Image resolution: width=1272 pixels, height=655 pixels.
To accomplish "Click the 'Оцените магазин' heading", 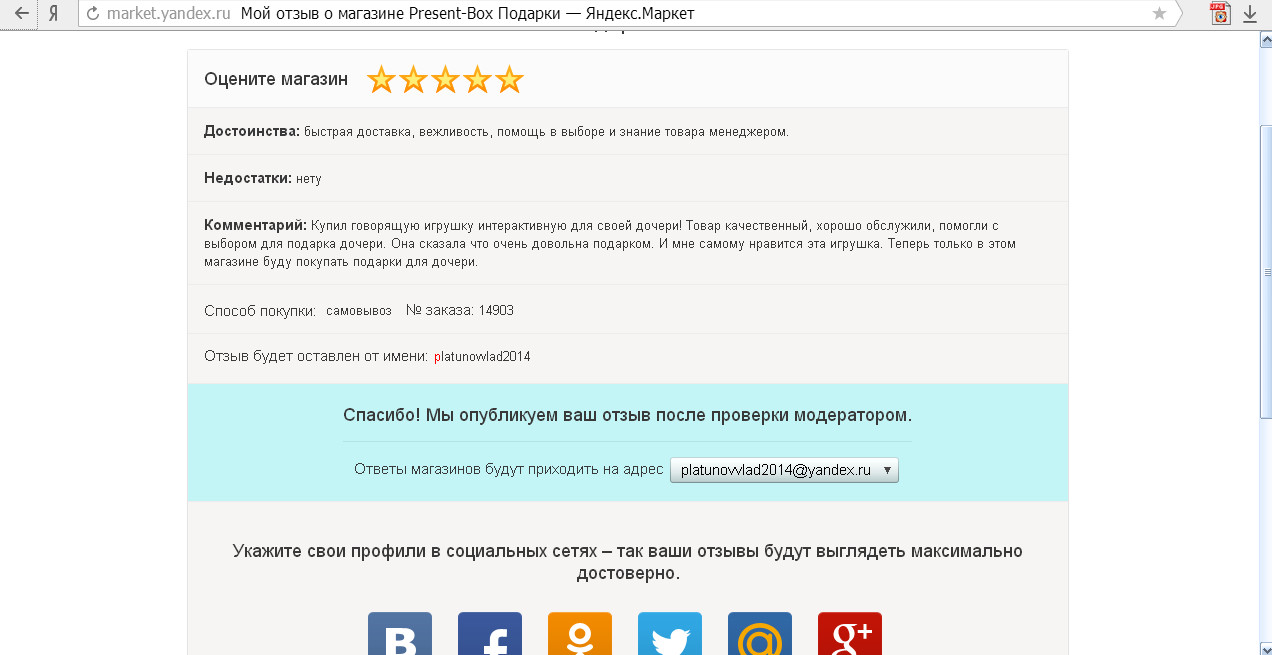I will [x=276, y=79].
